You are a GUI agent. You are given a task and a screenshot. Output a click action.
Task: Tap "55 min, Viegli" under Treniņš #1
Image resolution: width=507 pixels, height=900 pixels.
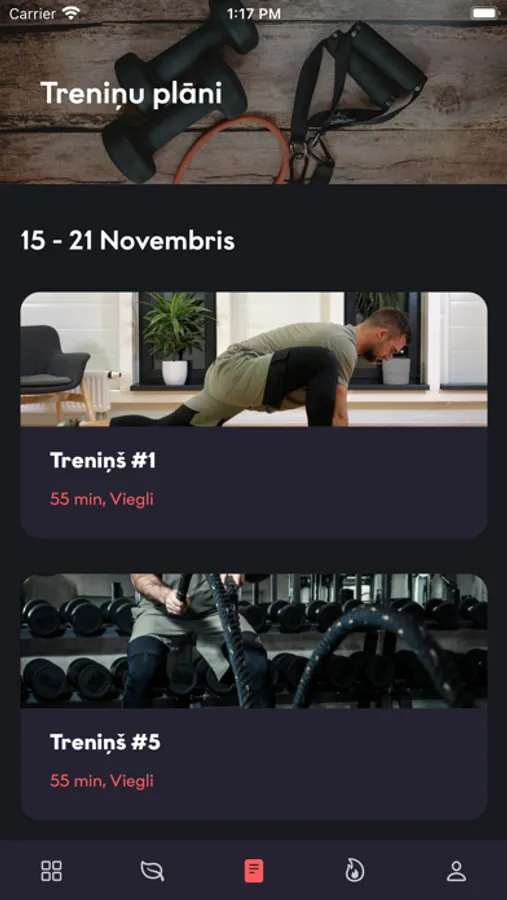pyautogui.click(x=102, y=499)
